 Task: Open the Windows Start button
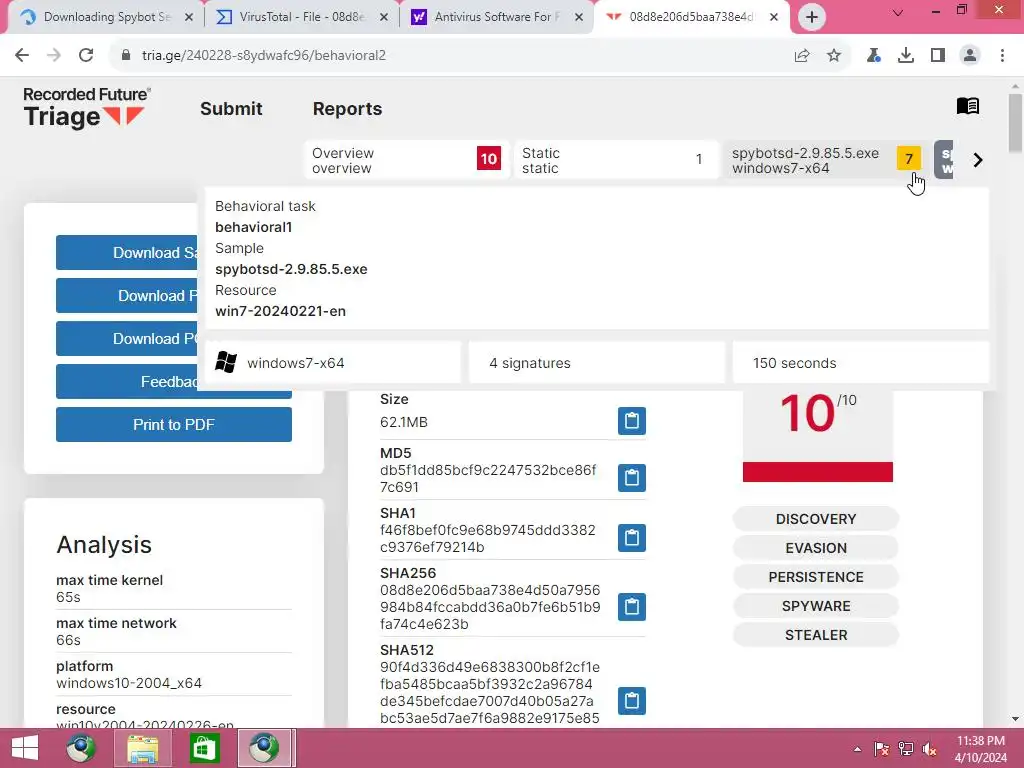tap(25, 748)
